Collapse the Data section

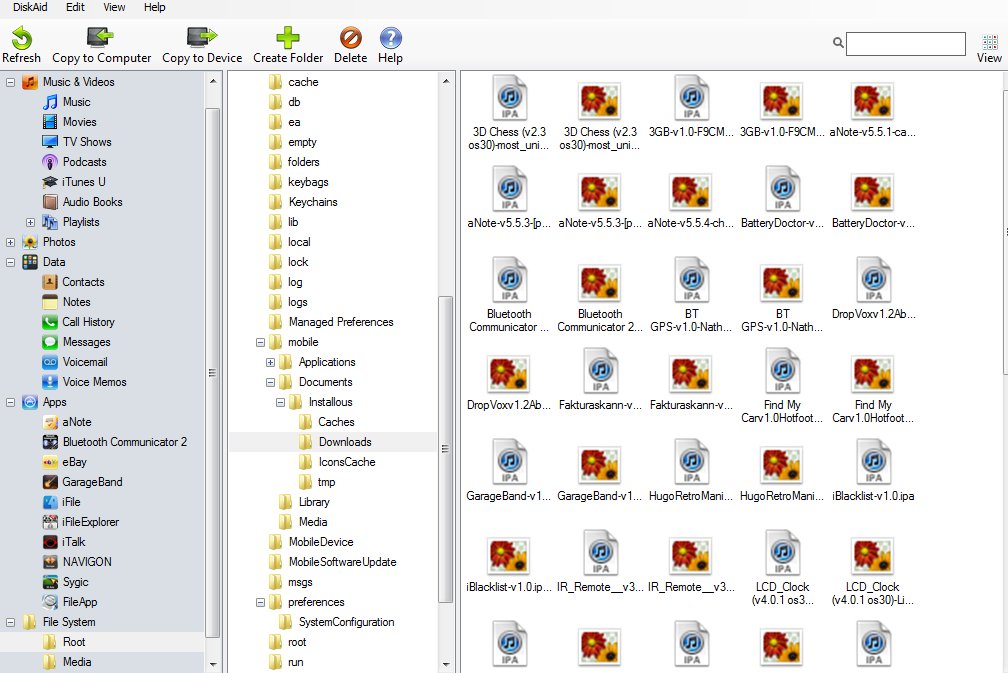tap(10, 262)
